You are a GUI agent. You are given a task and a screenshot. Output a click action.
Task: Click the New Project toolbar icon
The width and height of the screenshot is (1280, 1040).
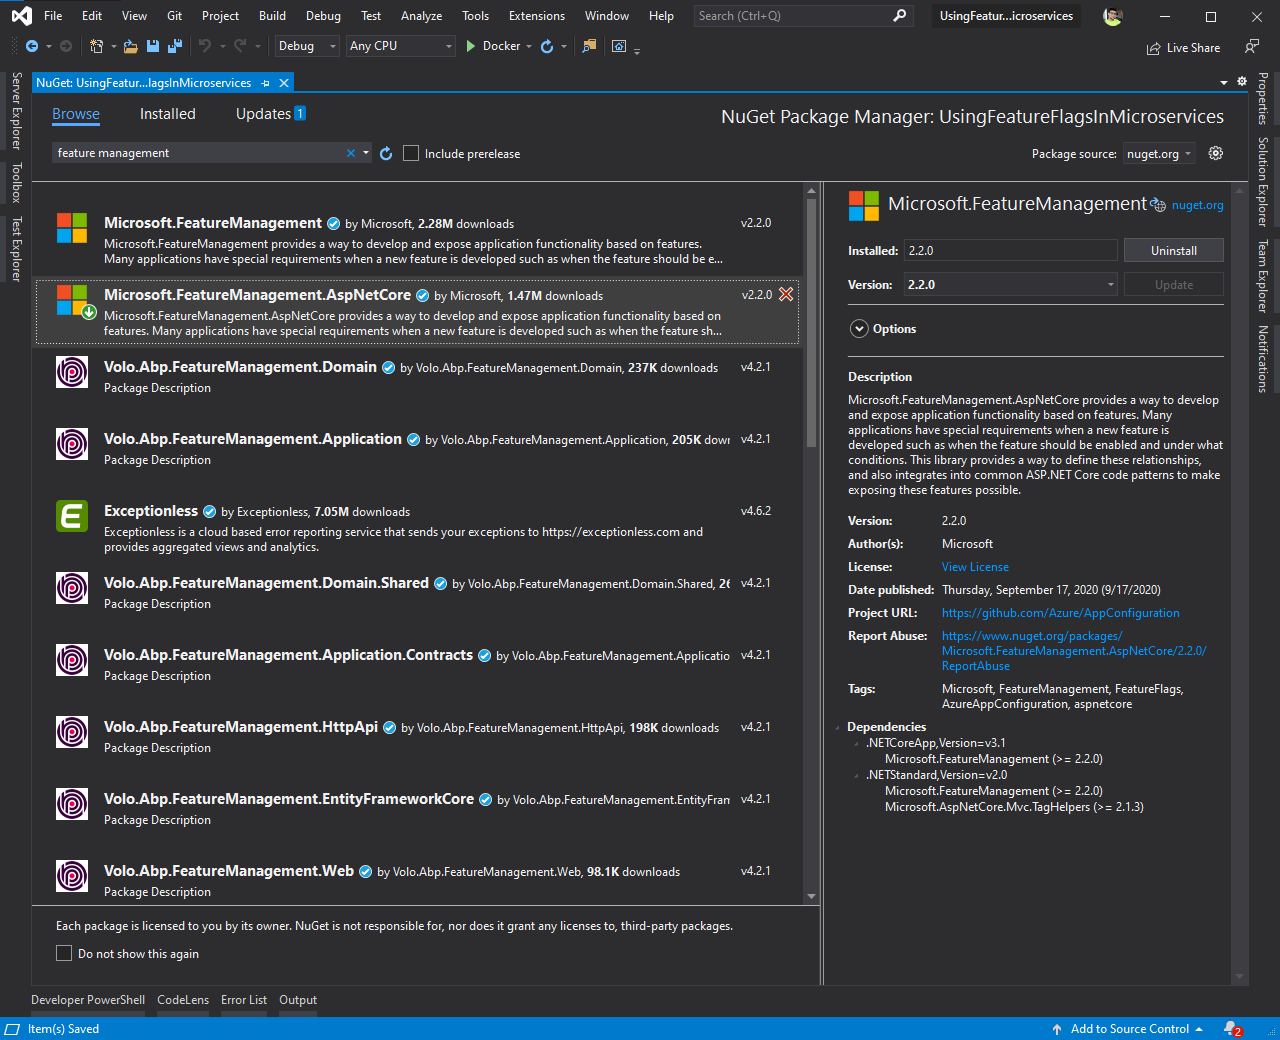click(x=97, y=46)
